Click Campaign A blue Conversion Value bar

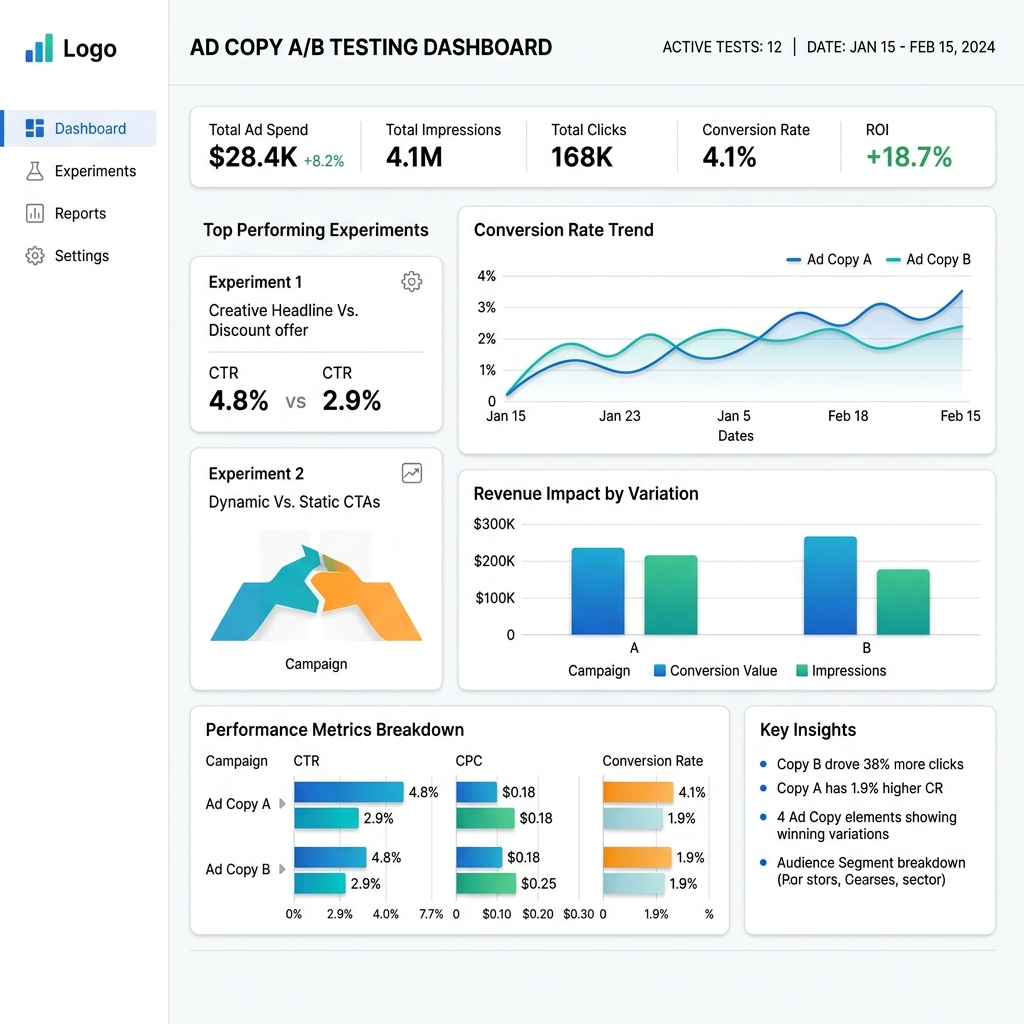tap(598, 591)
